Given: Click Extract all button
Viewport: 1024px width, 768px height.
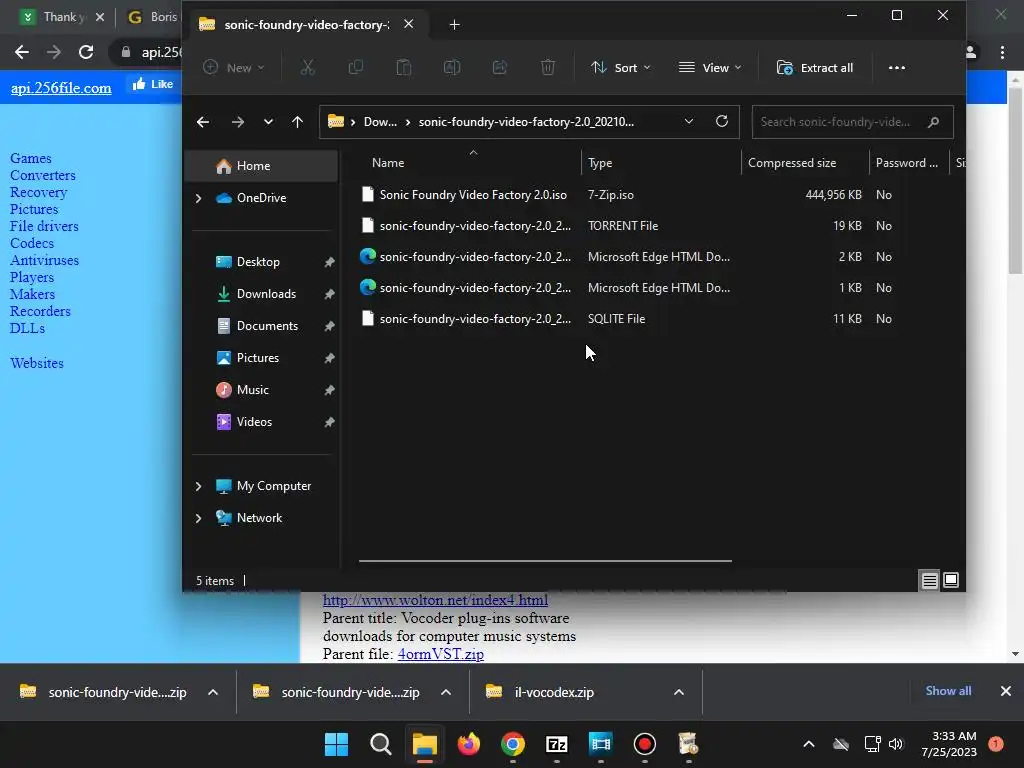Looking at the screenshot, I should (814, 67).
